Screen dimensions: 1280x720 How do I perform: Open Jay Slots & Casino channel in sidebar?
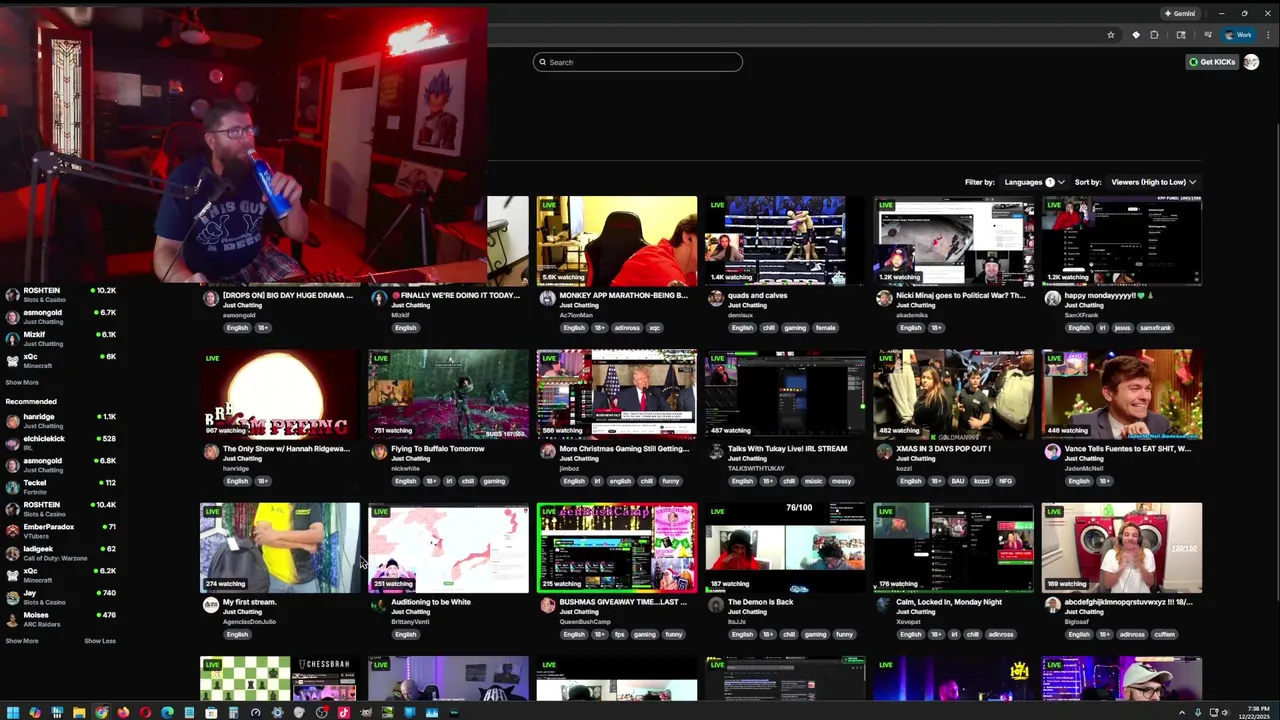coord(60,596)
